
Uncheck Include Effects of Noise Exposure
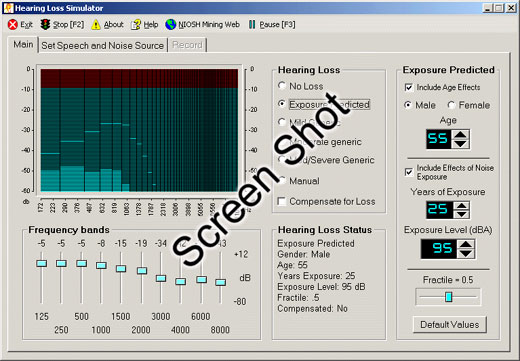click(x=409, y=172)
